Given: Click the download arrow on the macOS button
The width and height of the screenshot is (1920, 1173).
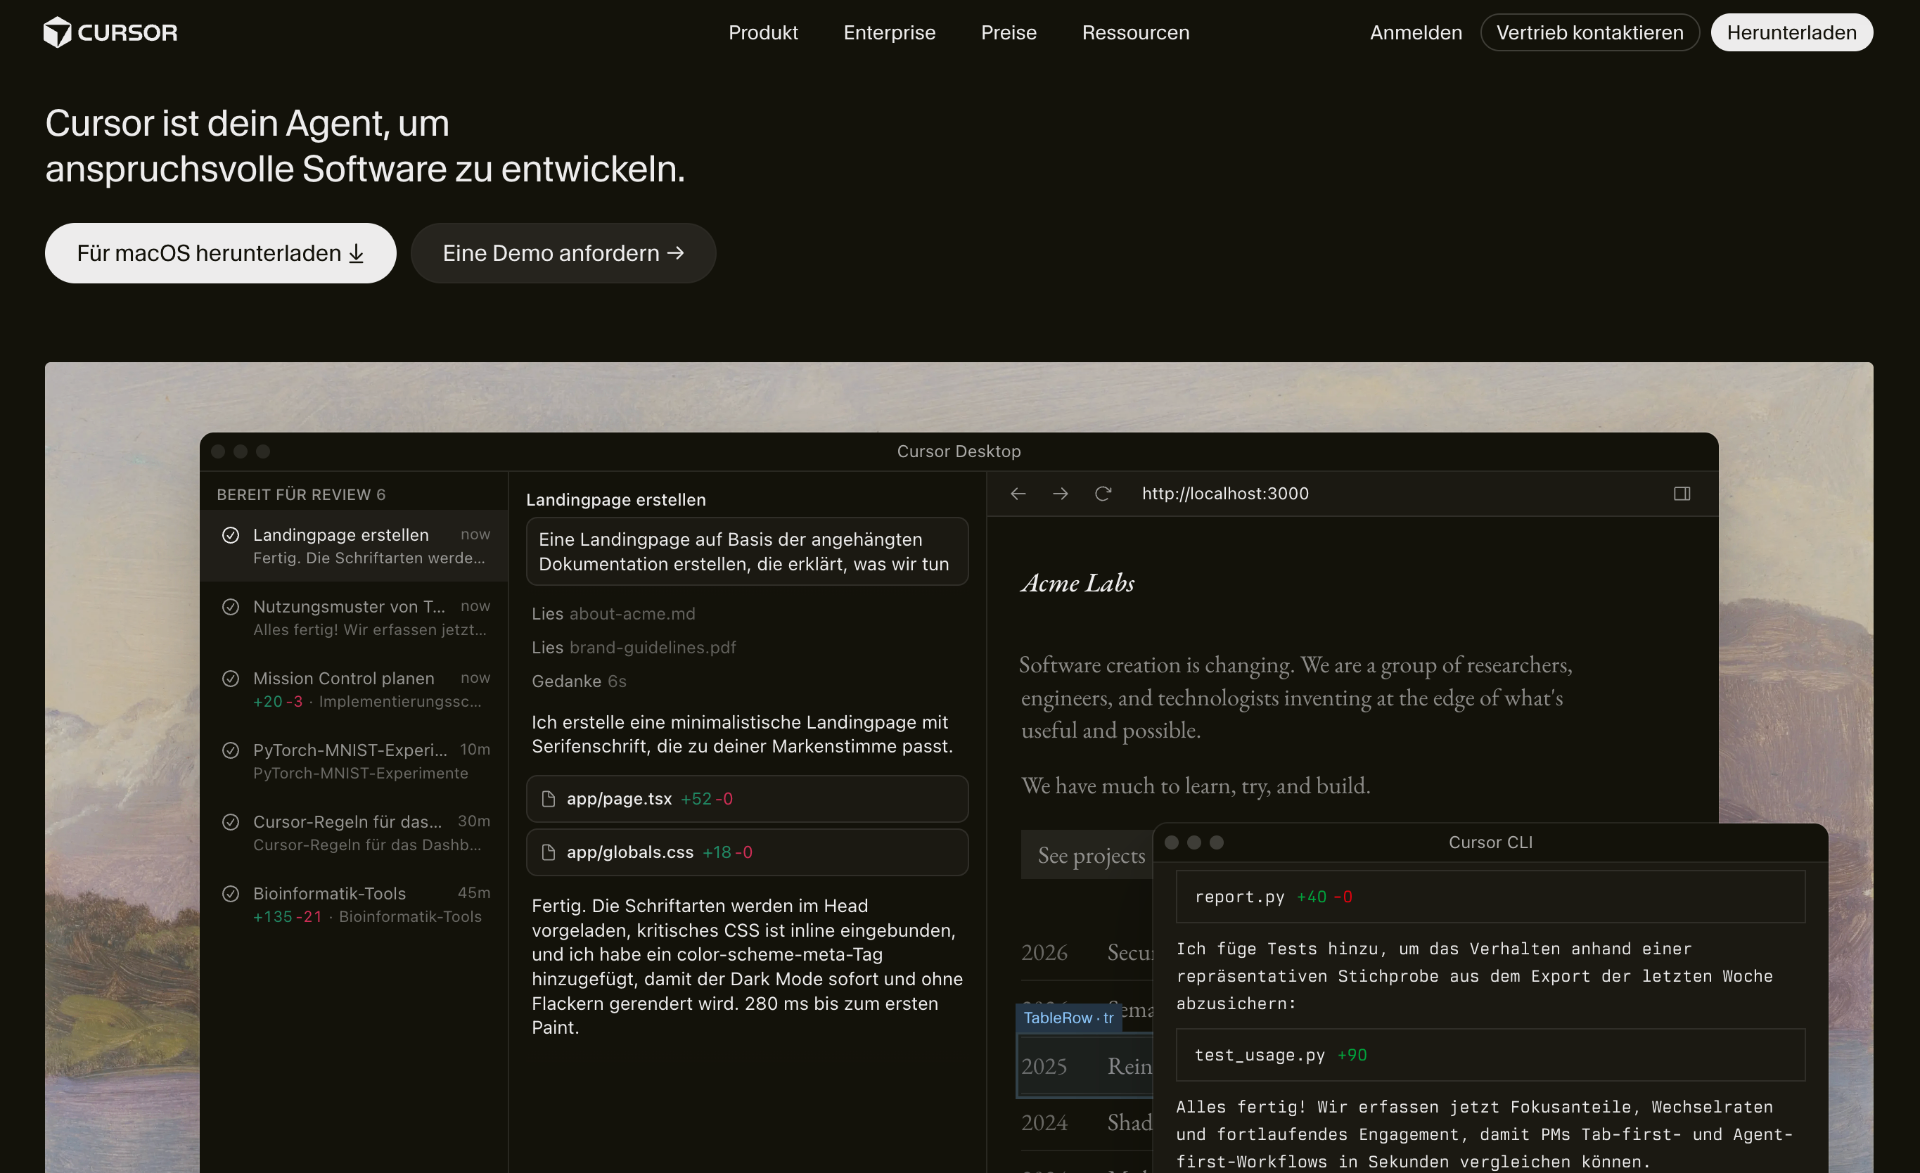Looking at the screenshot, I should click(x=356, y=254).
